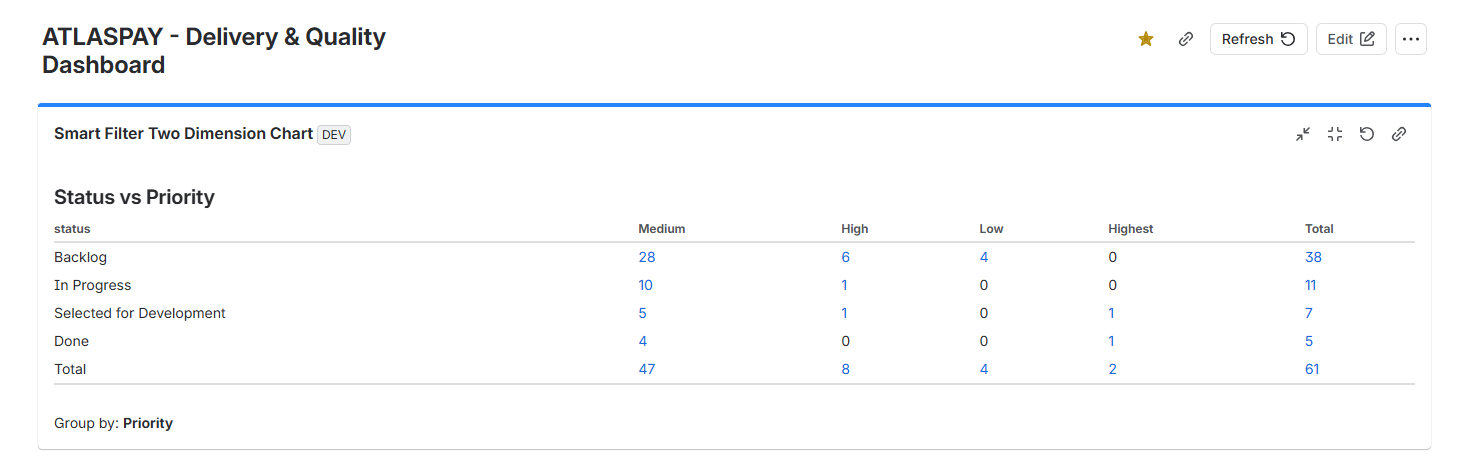Viewport: 1470px width, 466px height.
Task: Click the DEV badge beside gadget title
Action: 334,135
